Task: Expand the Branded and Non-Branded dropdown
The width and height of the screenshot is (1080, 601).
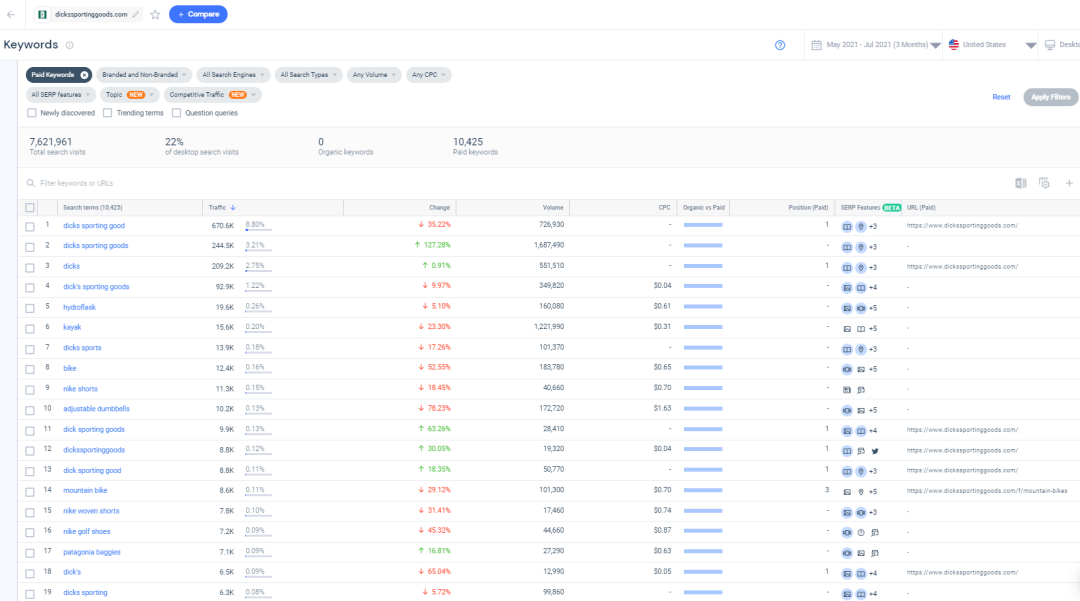Action: click(144, 75)
